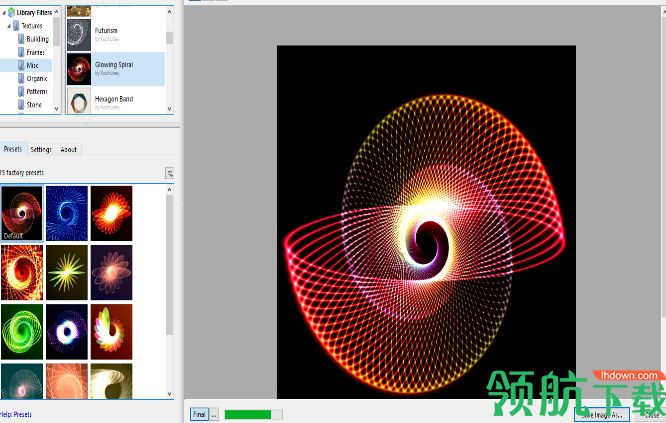Click the ellipsis button beside Final
666x423 pixels.
click(x=214, y=414)
